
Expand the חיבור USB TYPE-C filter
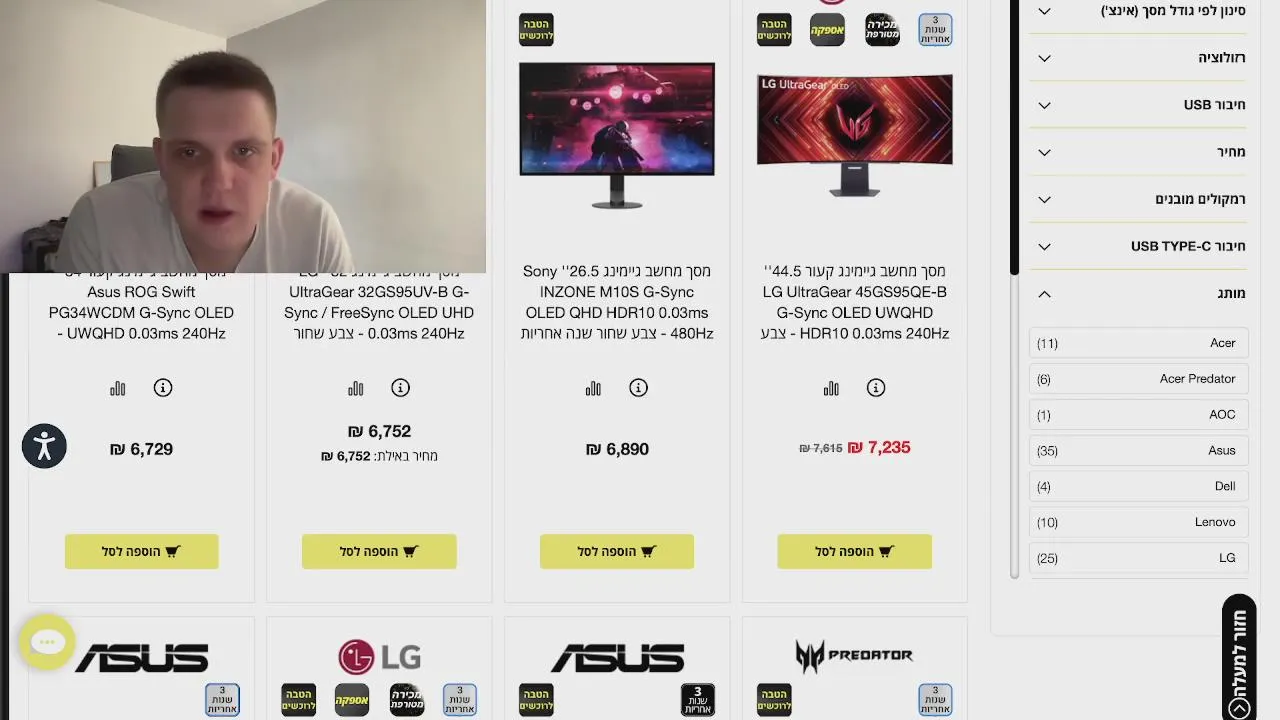(x=1138, y=246)
